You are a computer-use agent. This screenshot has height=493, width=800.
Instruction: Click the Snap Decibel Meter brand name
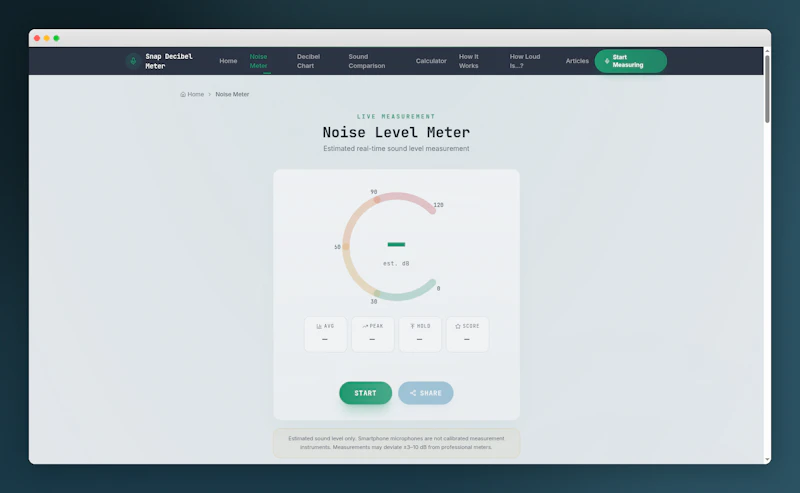click(x=169, y=61)
